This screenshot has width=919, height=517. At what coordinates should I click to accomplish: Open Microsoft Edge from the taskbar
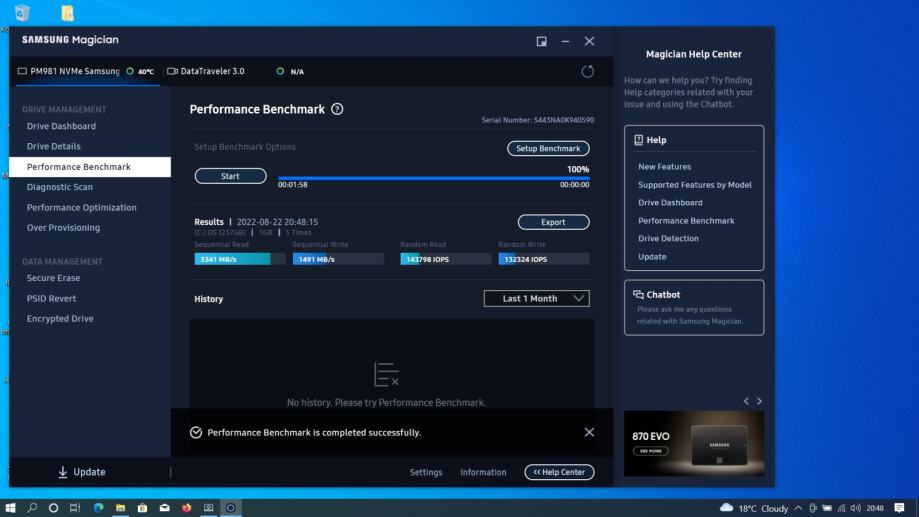click(x=98, y=508)
